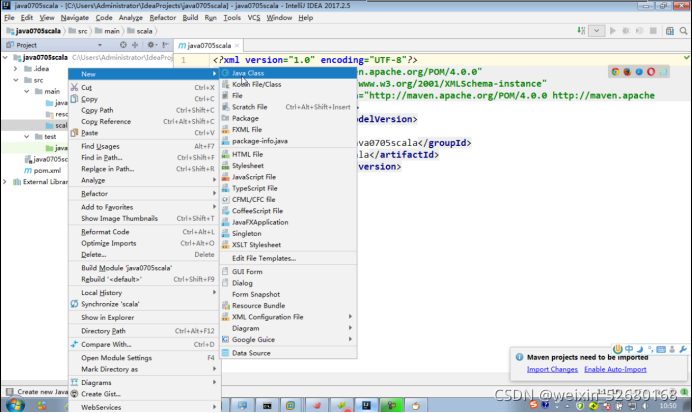The image size is (692, 413).
Task: Select Kotlin File/Class in New submenu
Action: click(288, 84)
